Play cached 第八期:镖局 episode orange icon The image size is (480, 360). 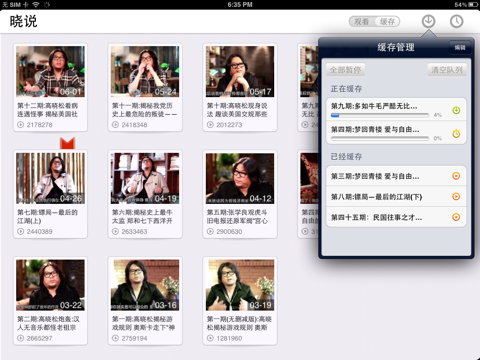(456, 197)
